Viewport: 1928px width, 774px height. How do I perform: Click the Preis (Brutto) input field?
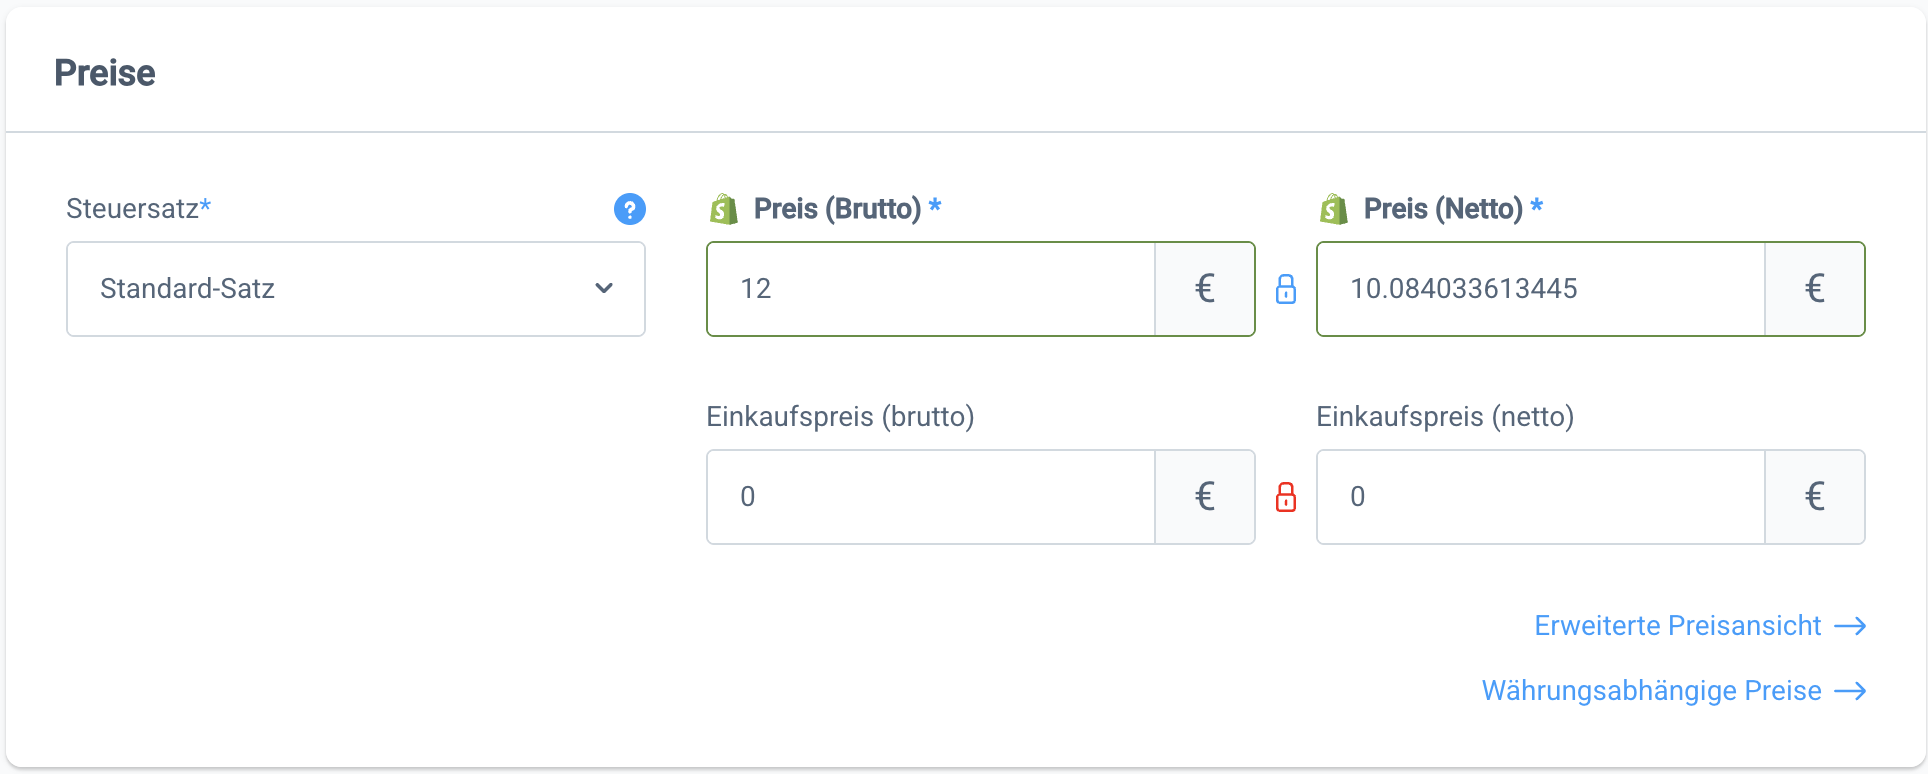click(x=930, y=289)
